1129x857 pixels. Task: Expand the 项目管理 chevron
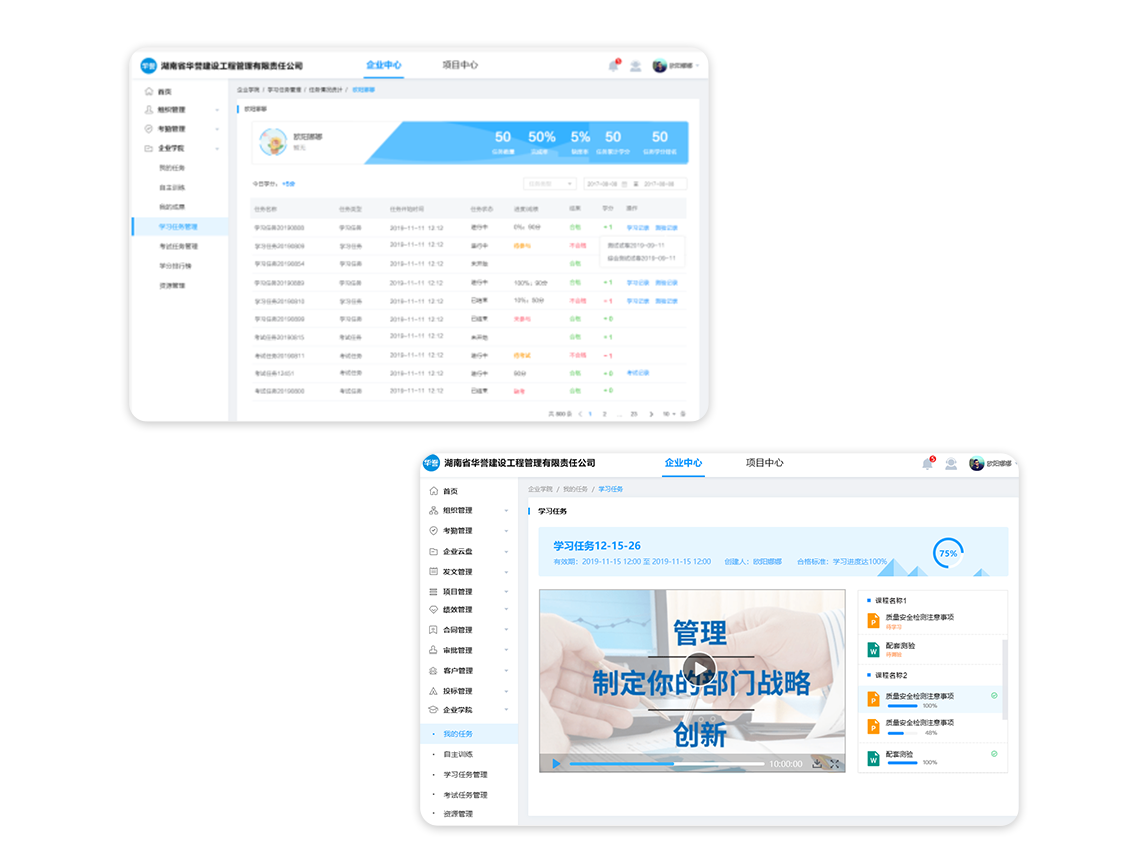506,592
